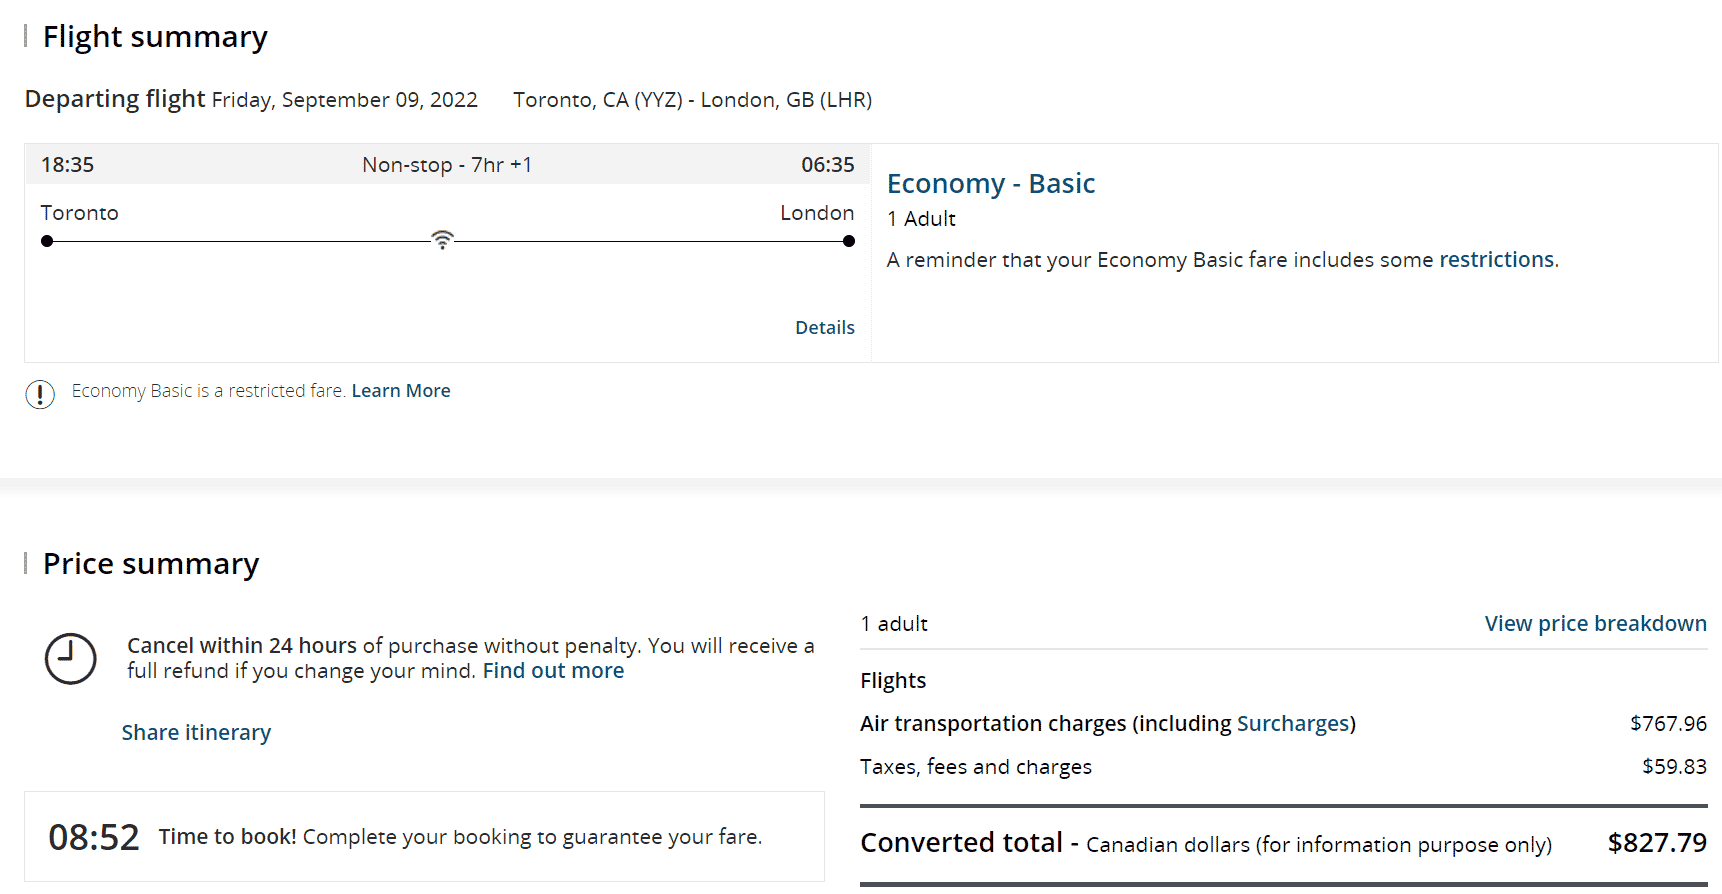Expand View price breakdown
1722x894 pixels.
[1595, 624]
